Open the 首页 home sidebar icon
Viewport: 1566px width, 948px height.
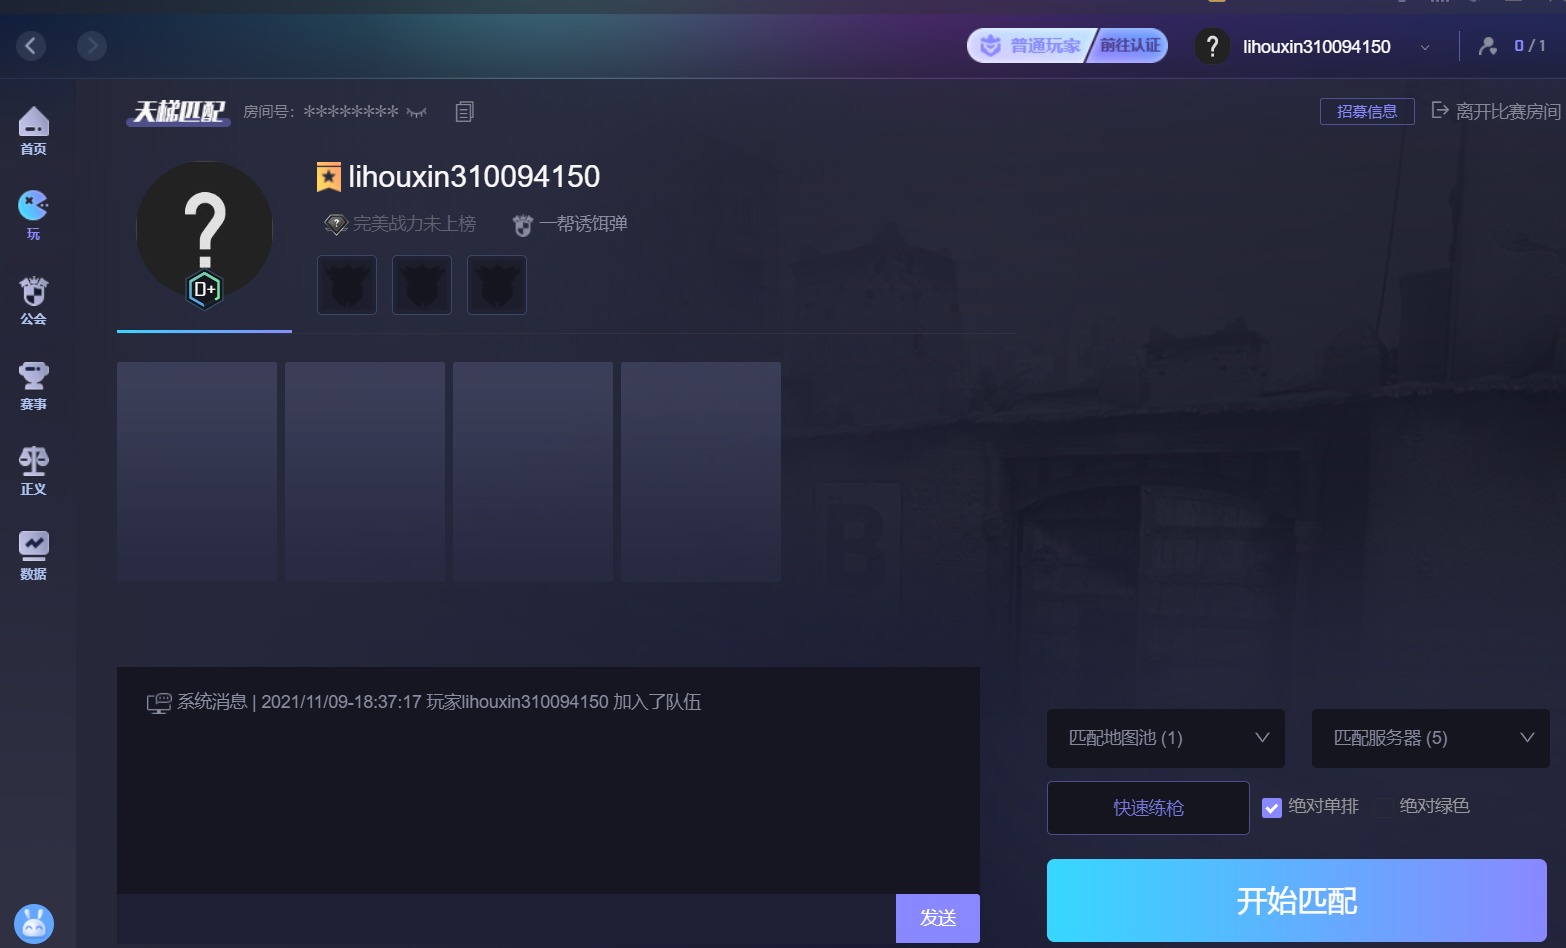tap(33, 131)
